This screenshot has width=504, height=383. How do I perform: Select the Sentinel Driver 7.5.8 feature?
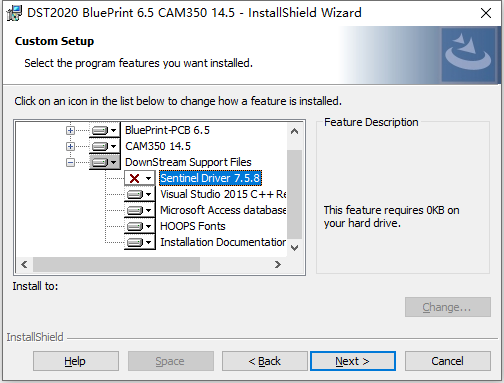pos(210,178)
